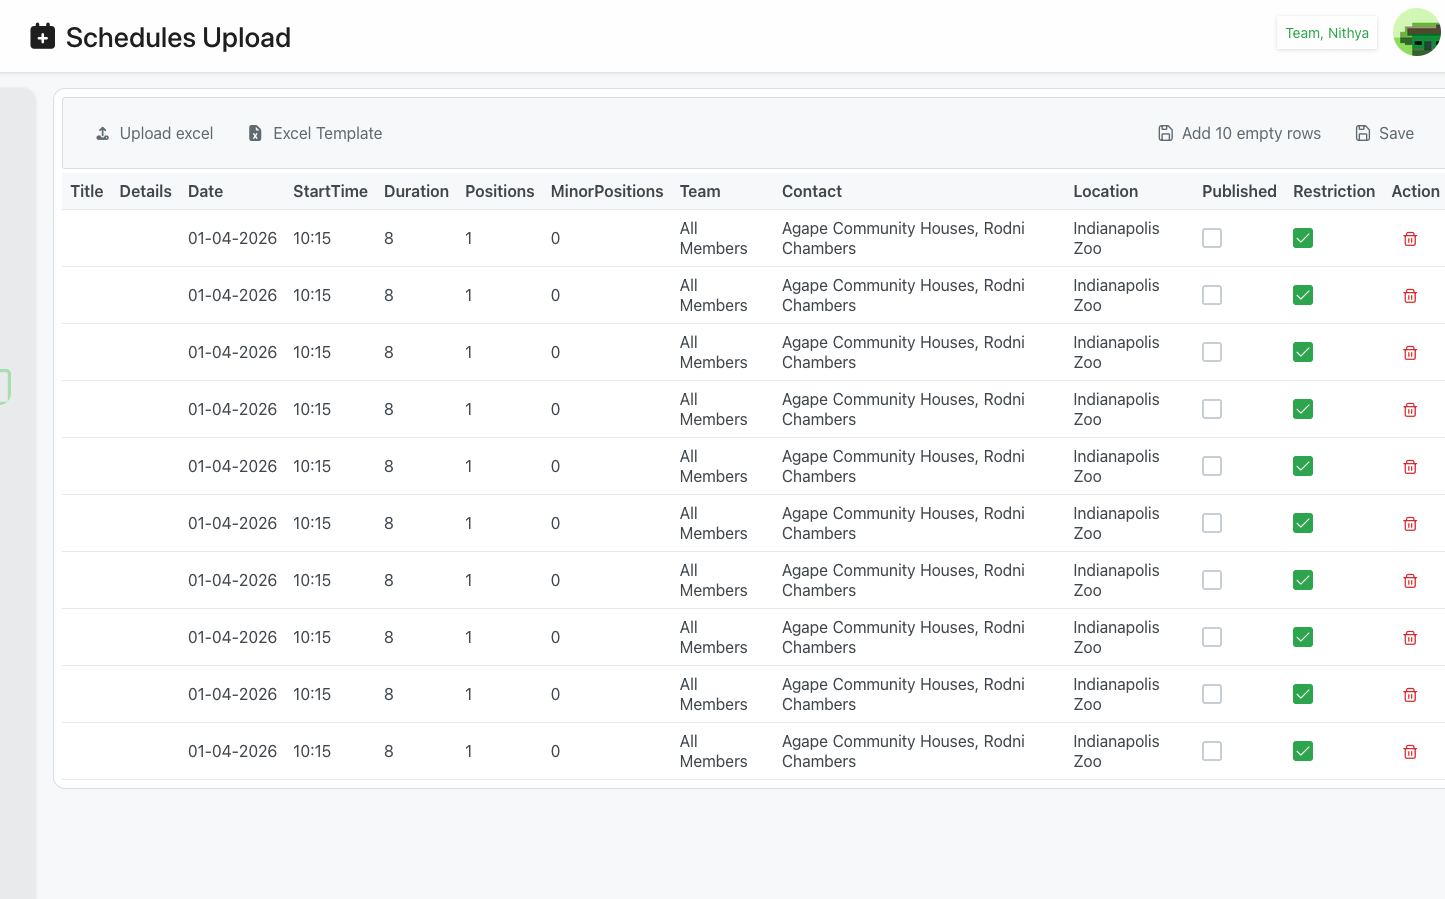Click the document icon beside Excel Template

tap(255, 132)
